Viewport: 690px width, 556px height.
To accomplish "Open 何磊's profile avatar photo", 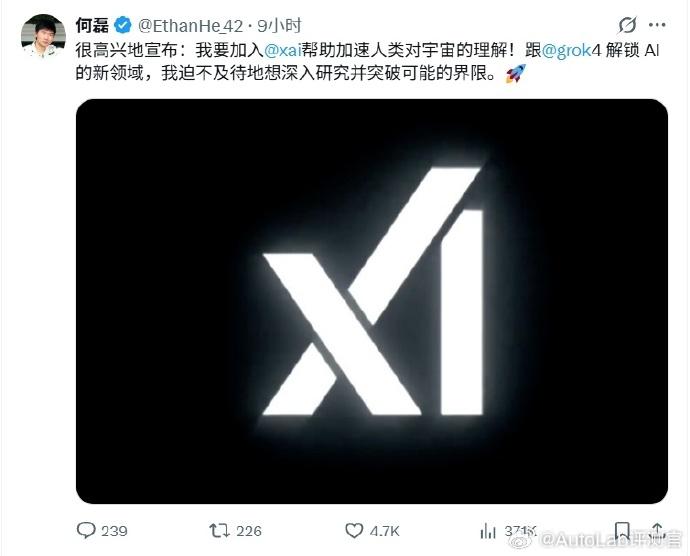I will (x=44, y=36).
